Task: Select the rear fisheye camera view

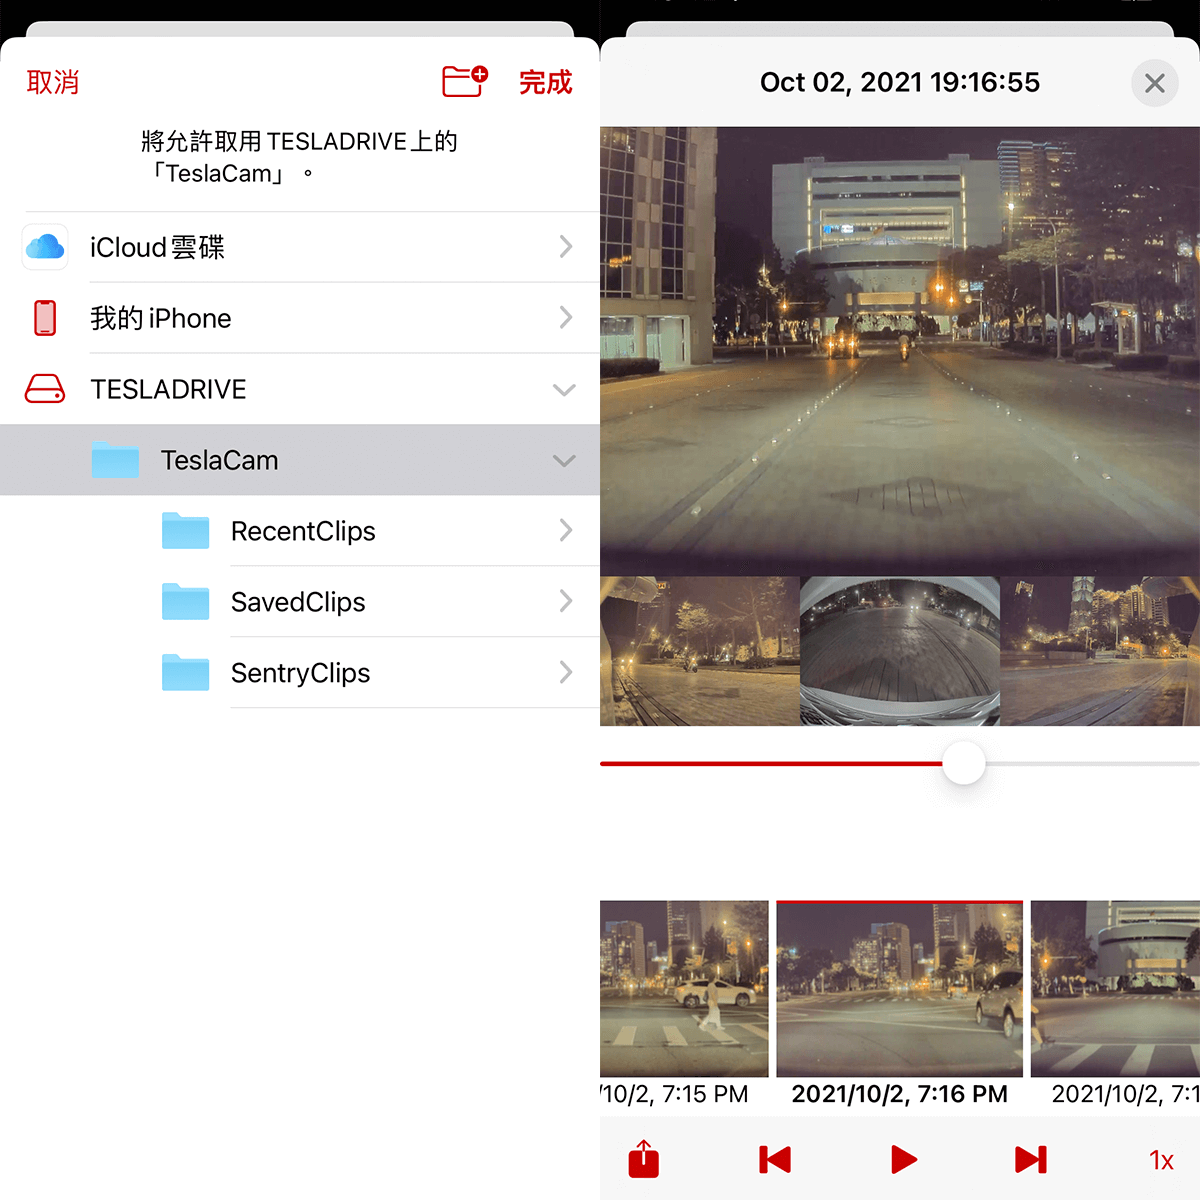Action: click(x=900, y=651)
